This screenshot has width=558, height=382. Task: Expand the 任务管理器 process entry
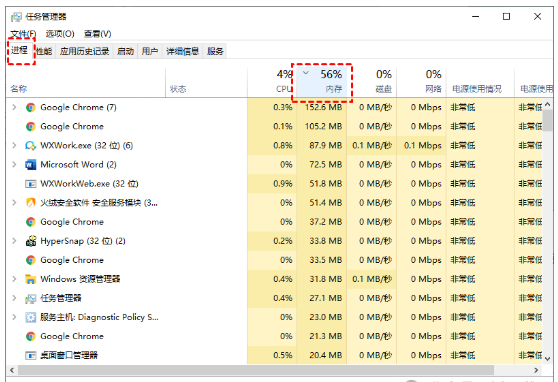(x=14, y=298)
